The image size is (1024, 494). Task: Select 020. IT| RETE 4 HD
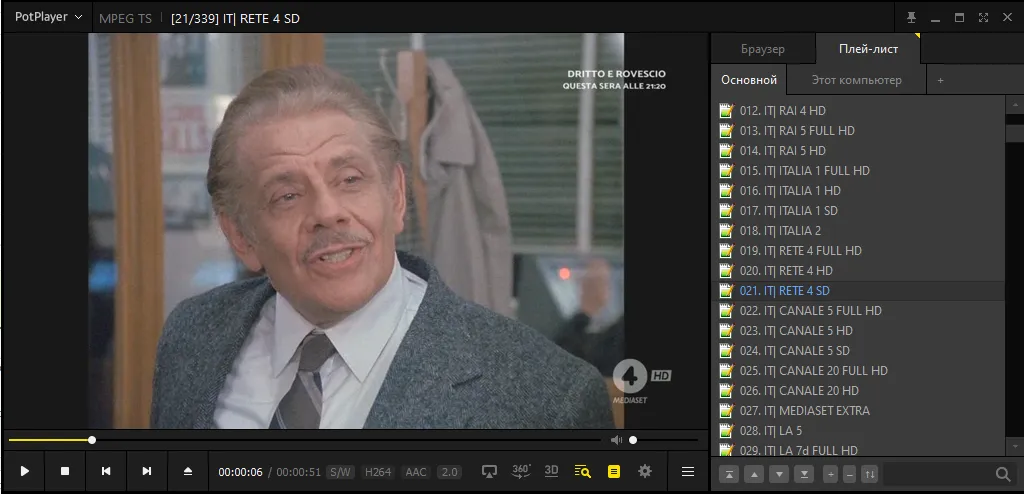[858, 271]
